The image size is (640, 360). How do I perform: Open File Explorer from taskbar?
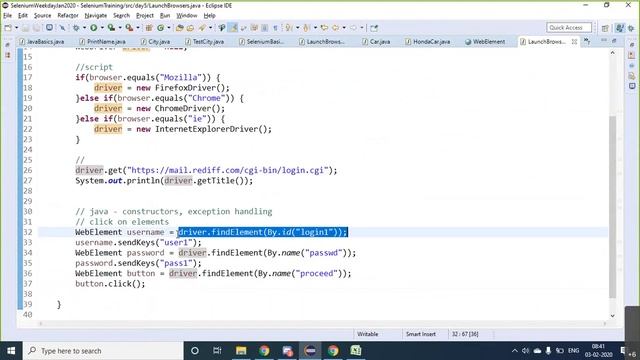pyautogui.click(x=241, y=351)
